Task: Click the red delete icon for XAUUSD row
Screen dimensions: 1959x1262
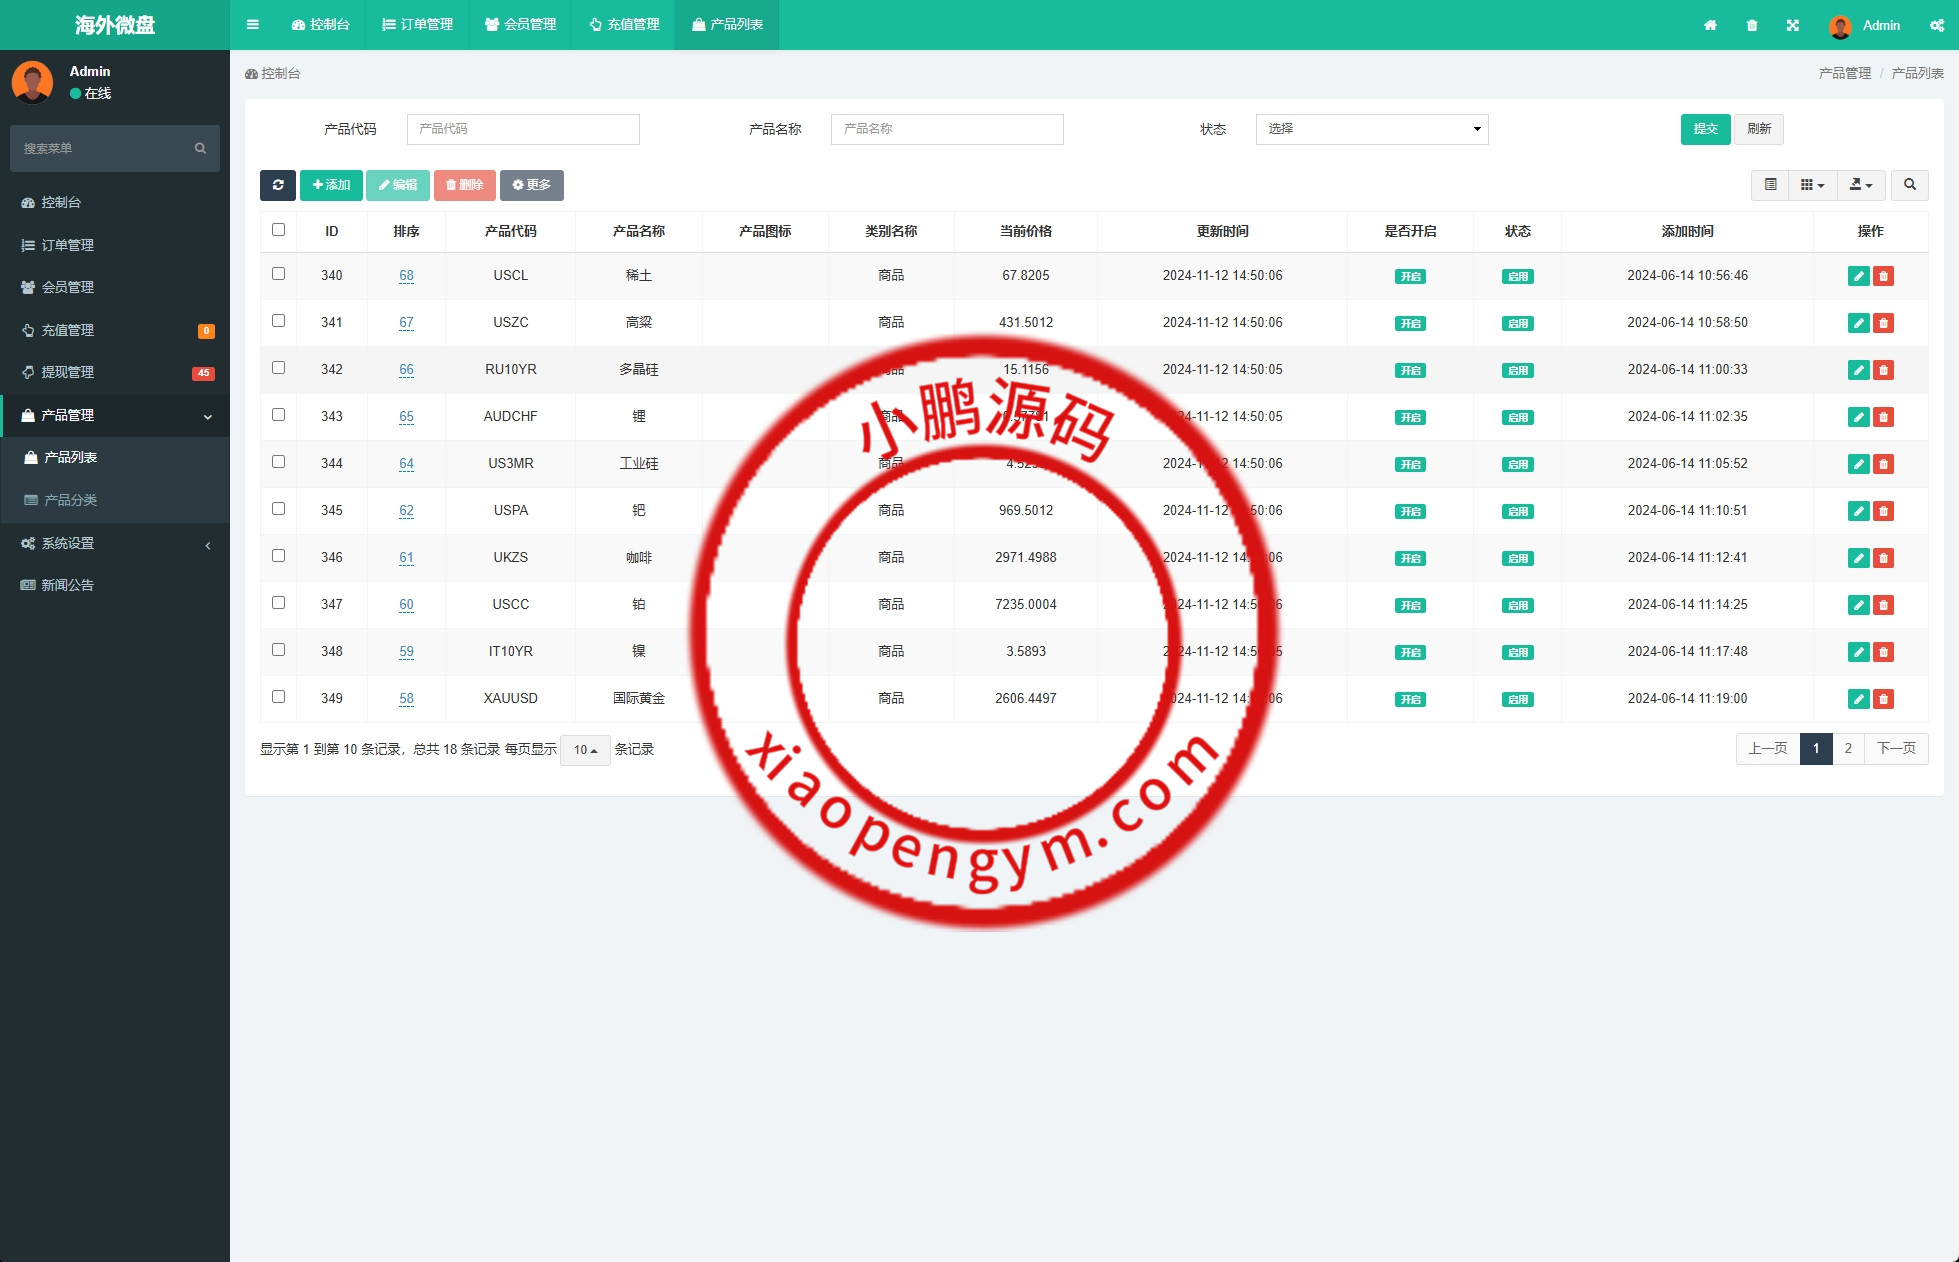Action: [1884, 699]
